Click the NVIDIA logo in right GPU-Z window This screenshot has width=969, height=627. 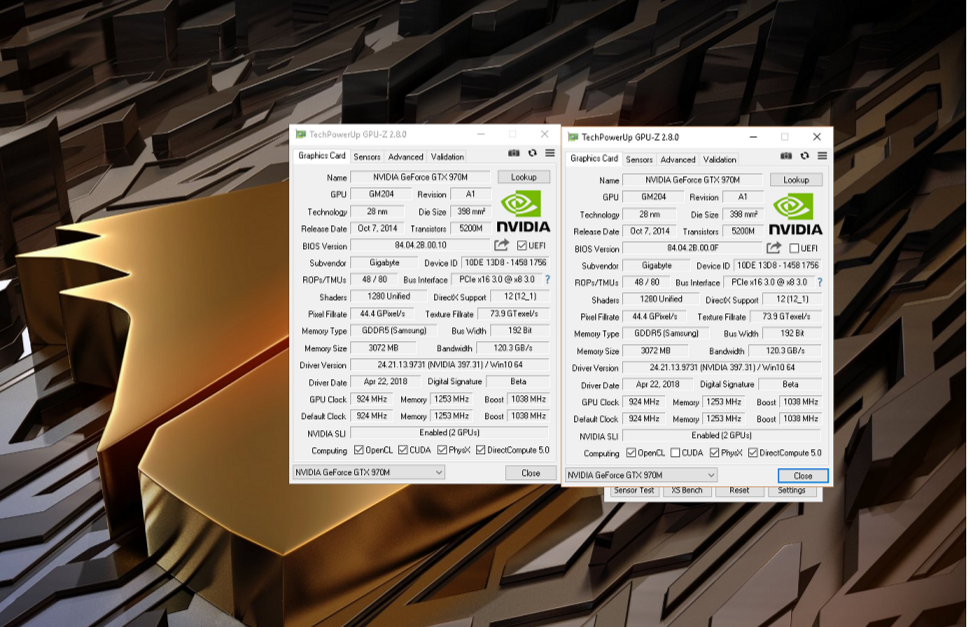click(x=795, y=214)
